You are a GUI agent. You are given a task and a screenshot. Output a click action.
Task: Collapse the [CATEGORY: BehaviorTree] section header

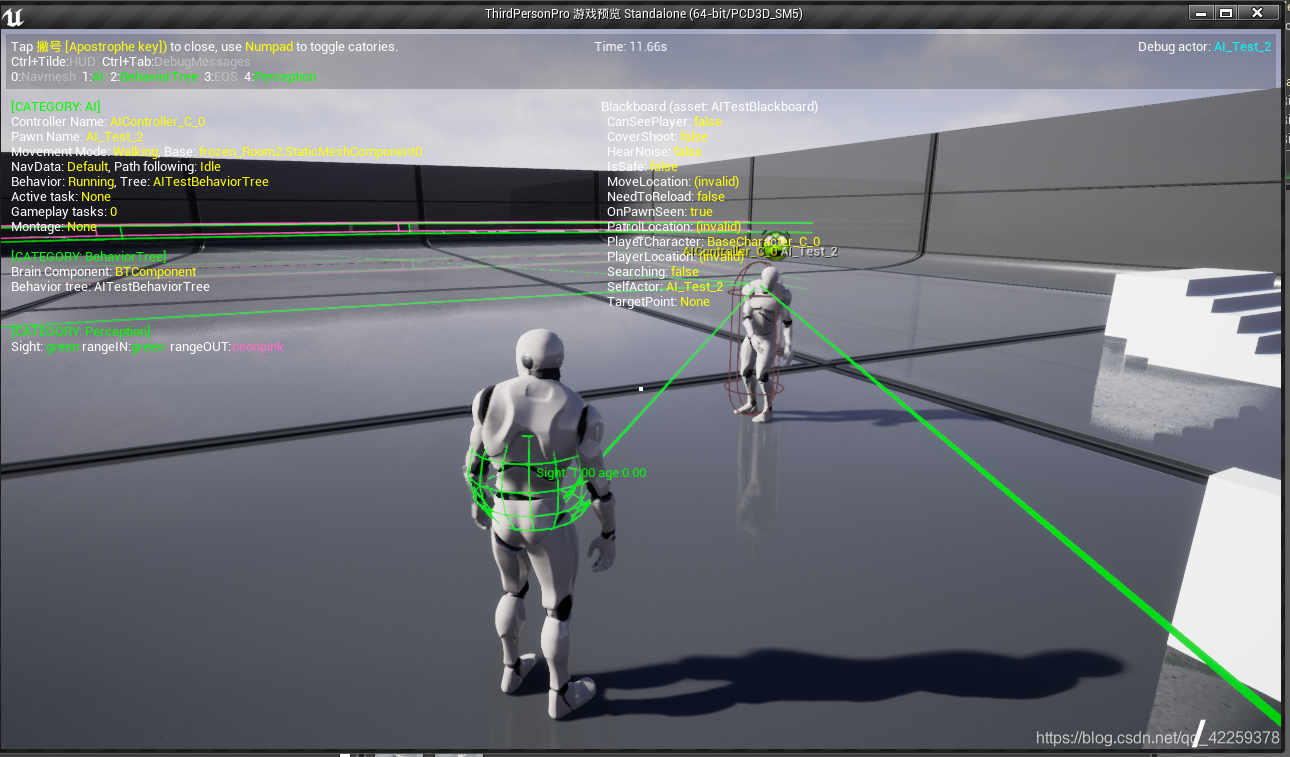click(87, 256)
